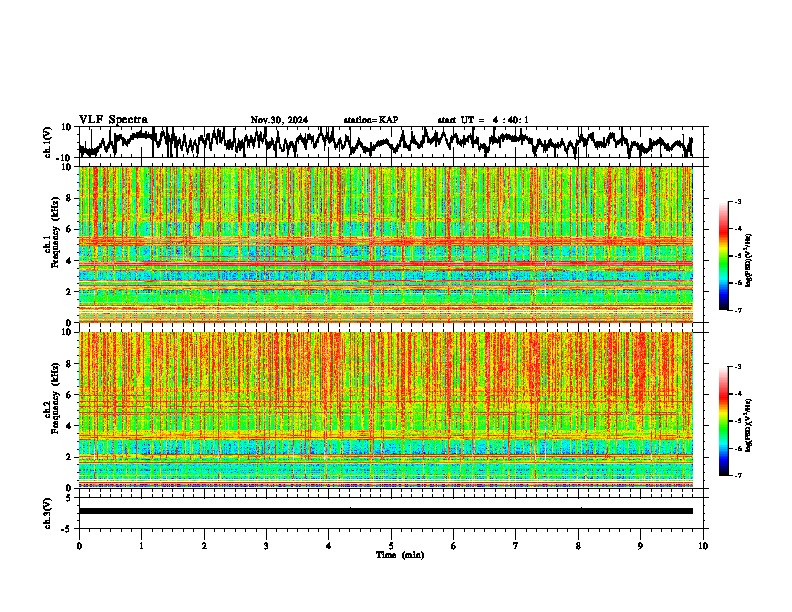Click time axis tick label "0"
Screen dimensions: 792x612
pos(79,546)
